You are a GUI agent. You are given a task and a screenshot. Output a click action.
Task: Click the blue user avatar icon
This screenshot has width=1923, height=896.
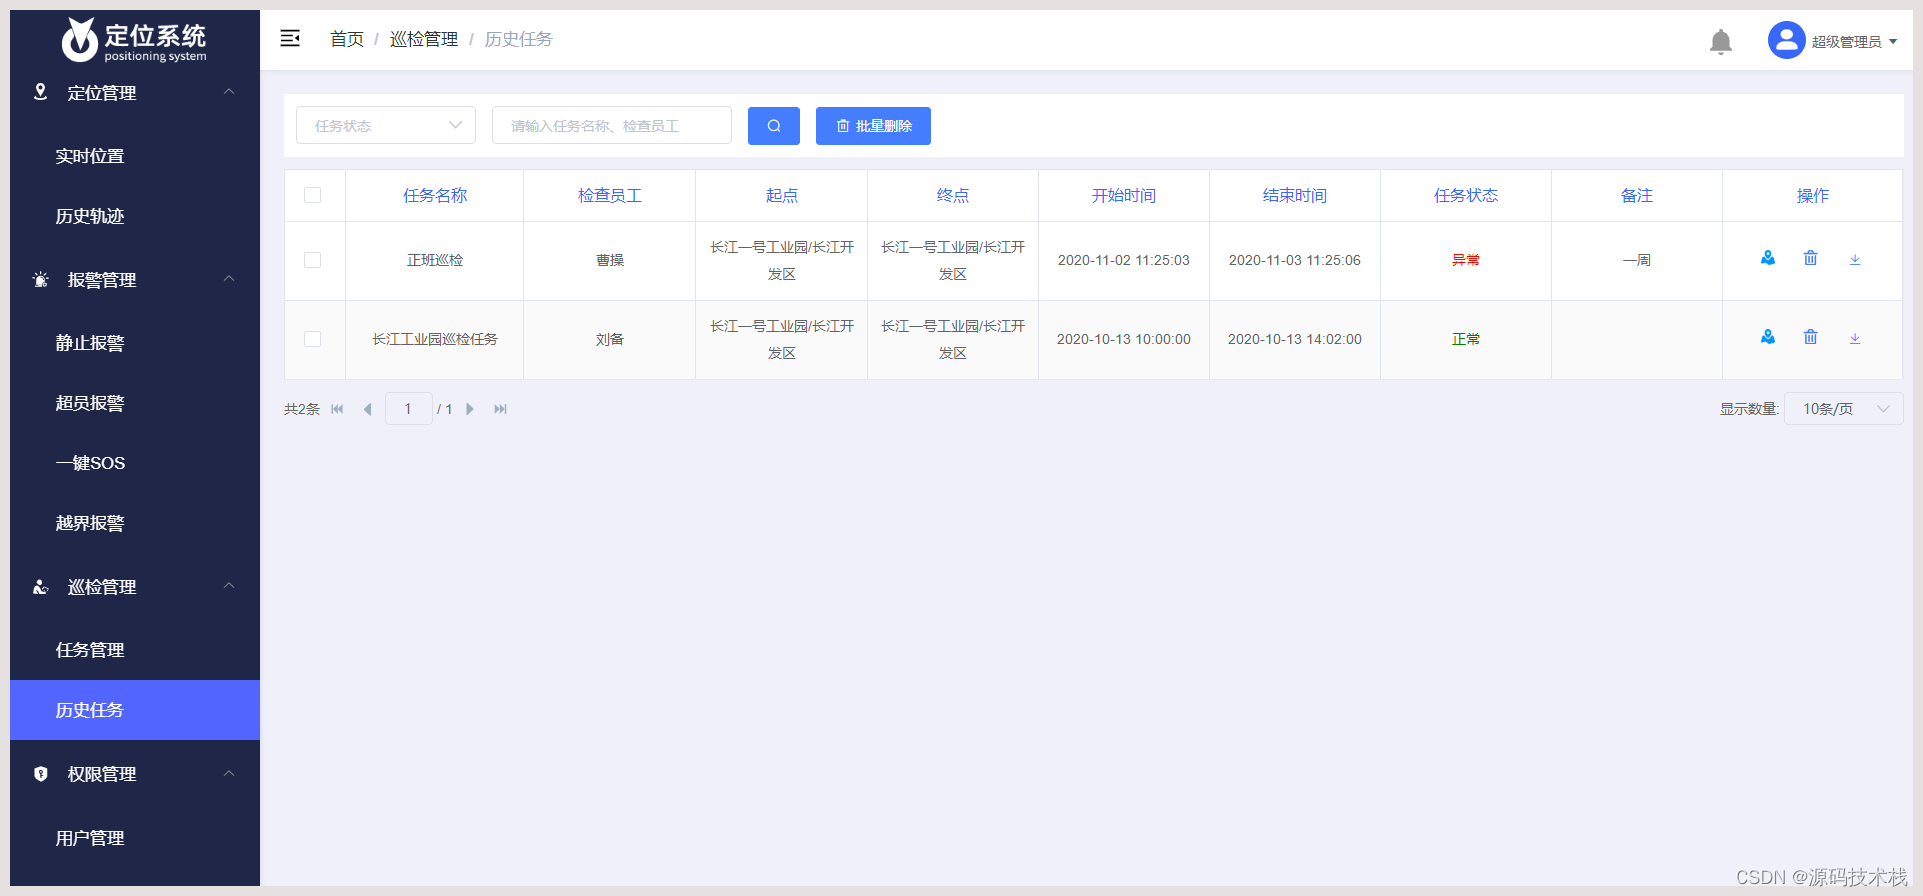click(1786, 41)
